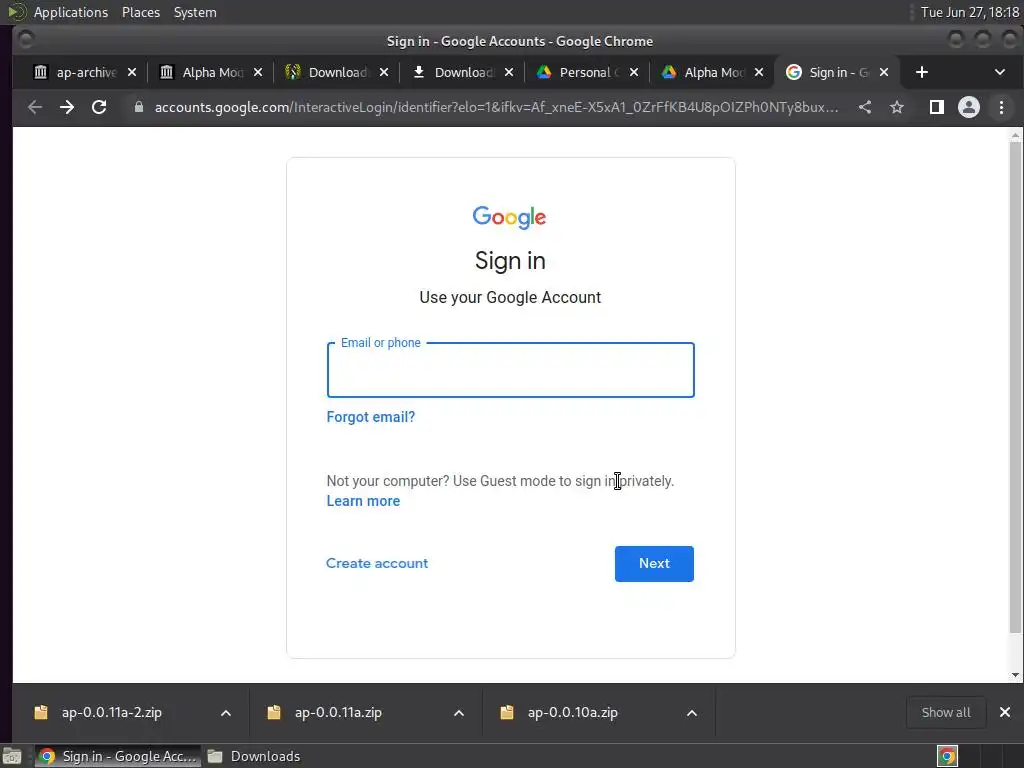Click Show all downloads
Viewport: 1024px width, 768px height.
pos(946,712)
